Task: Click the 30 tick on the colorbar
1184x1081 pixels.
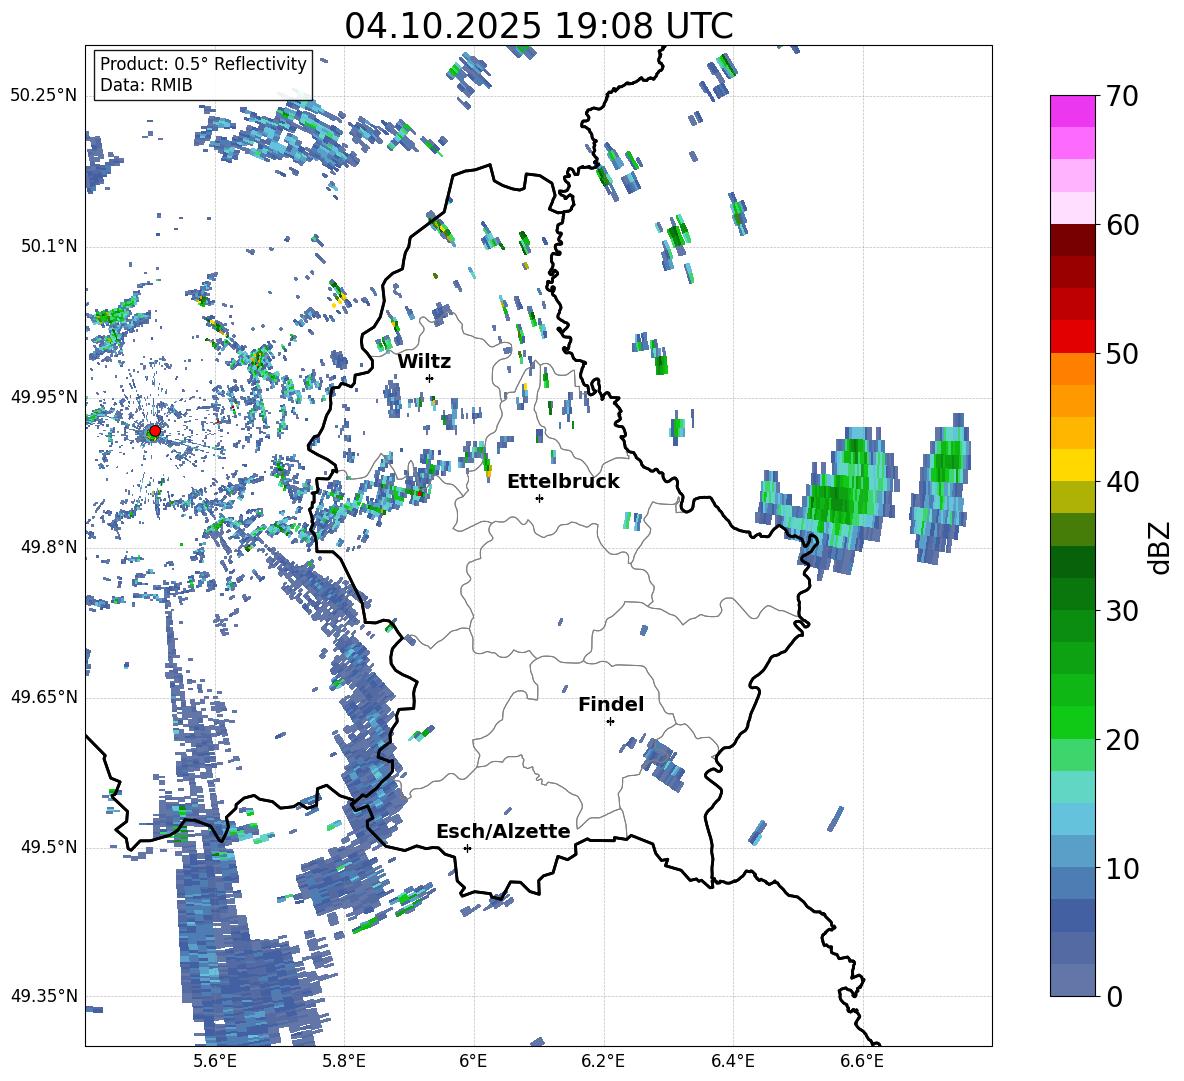Action: tap(1121, 611)
